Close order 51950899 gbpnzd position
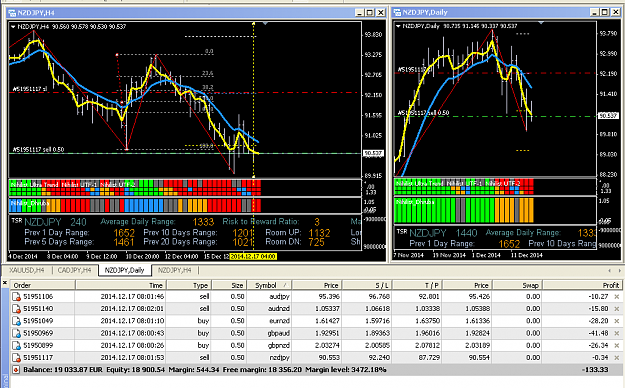Viewport: 625px width, 388px height. [x=617, y=345]
